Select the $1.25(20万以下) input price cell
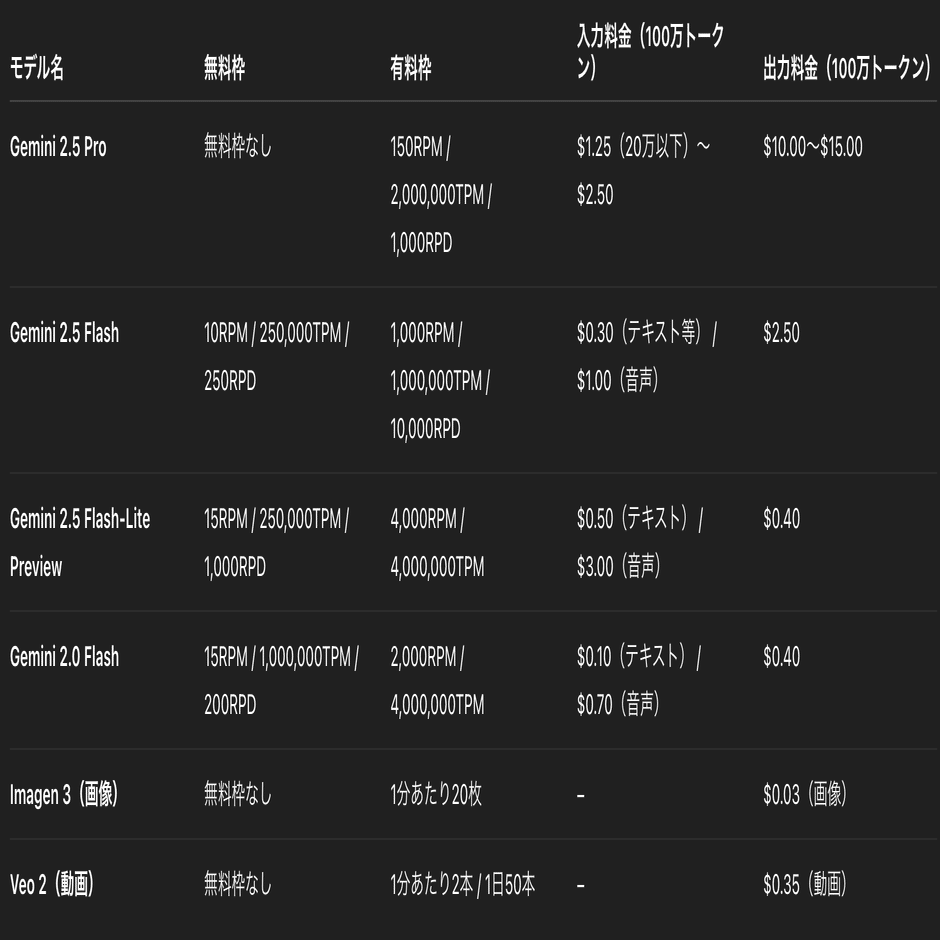The height and width of the screenshot is (940, 940). pyautogui.click(x=643, y=171)
